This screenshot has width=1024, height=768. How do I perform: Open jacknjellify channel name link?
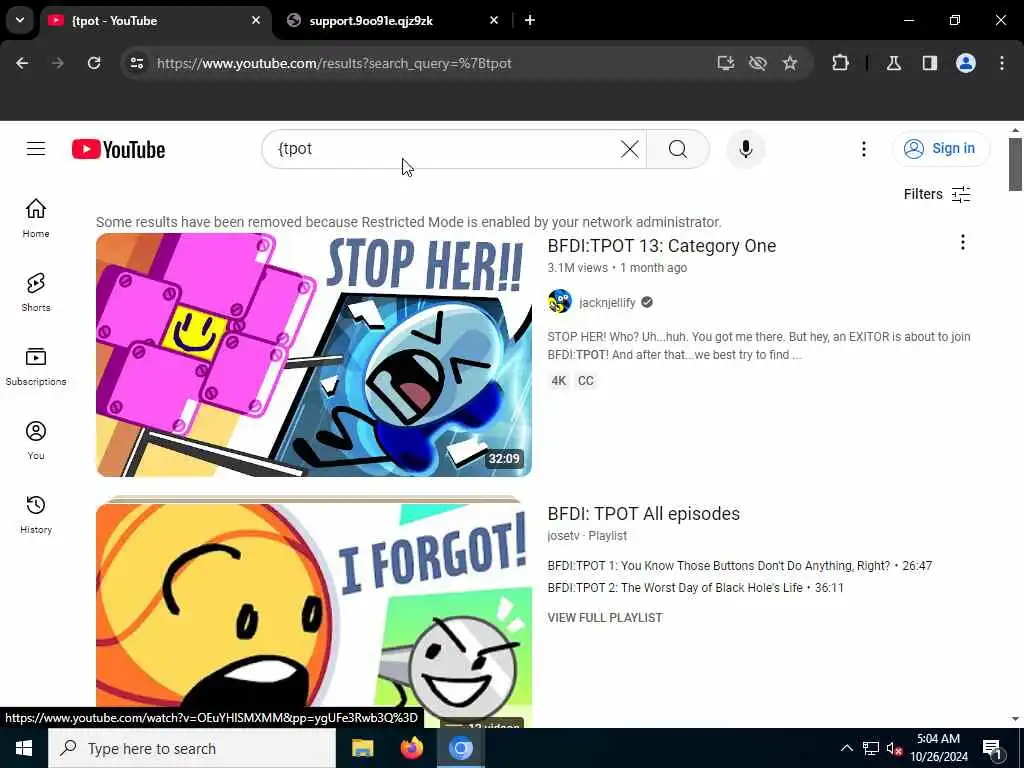pyautogui.click(x=607, y=302)
